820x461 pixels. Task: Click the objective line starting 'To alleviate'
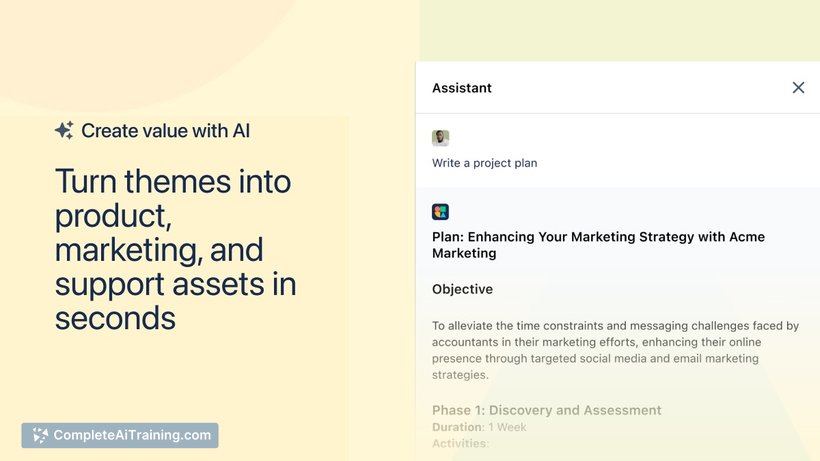point(615,326)
